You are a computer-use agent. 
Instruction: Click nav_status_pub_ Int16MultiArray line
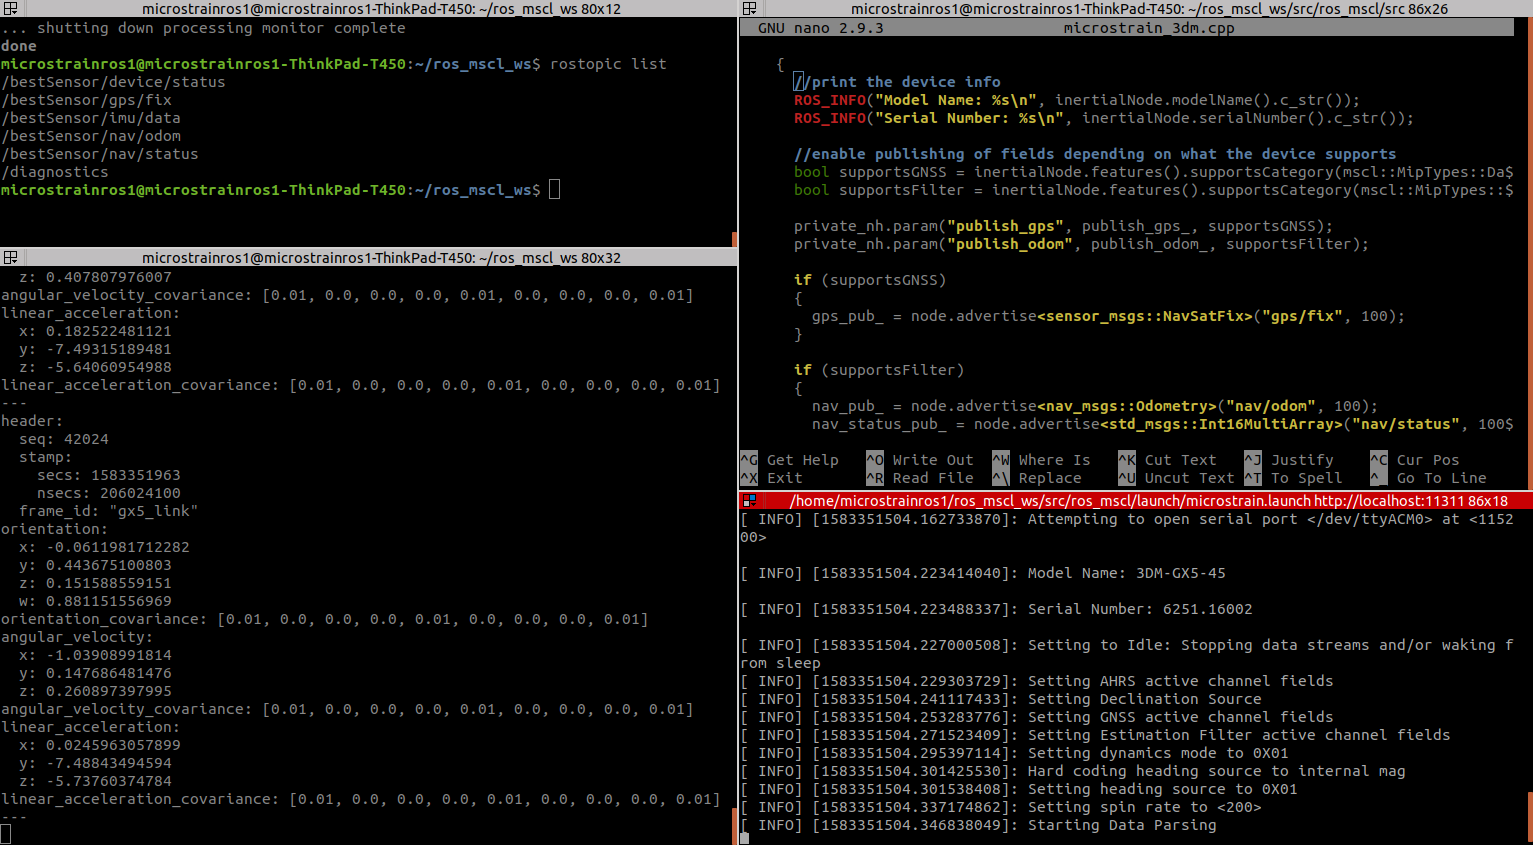[1163, 424]
